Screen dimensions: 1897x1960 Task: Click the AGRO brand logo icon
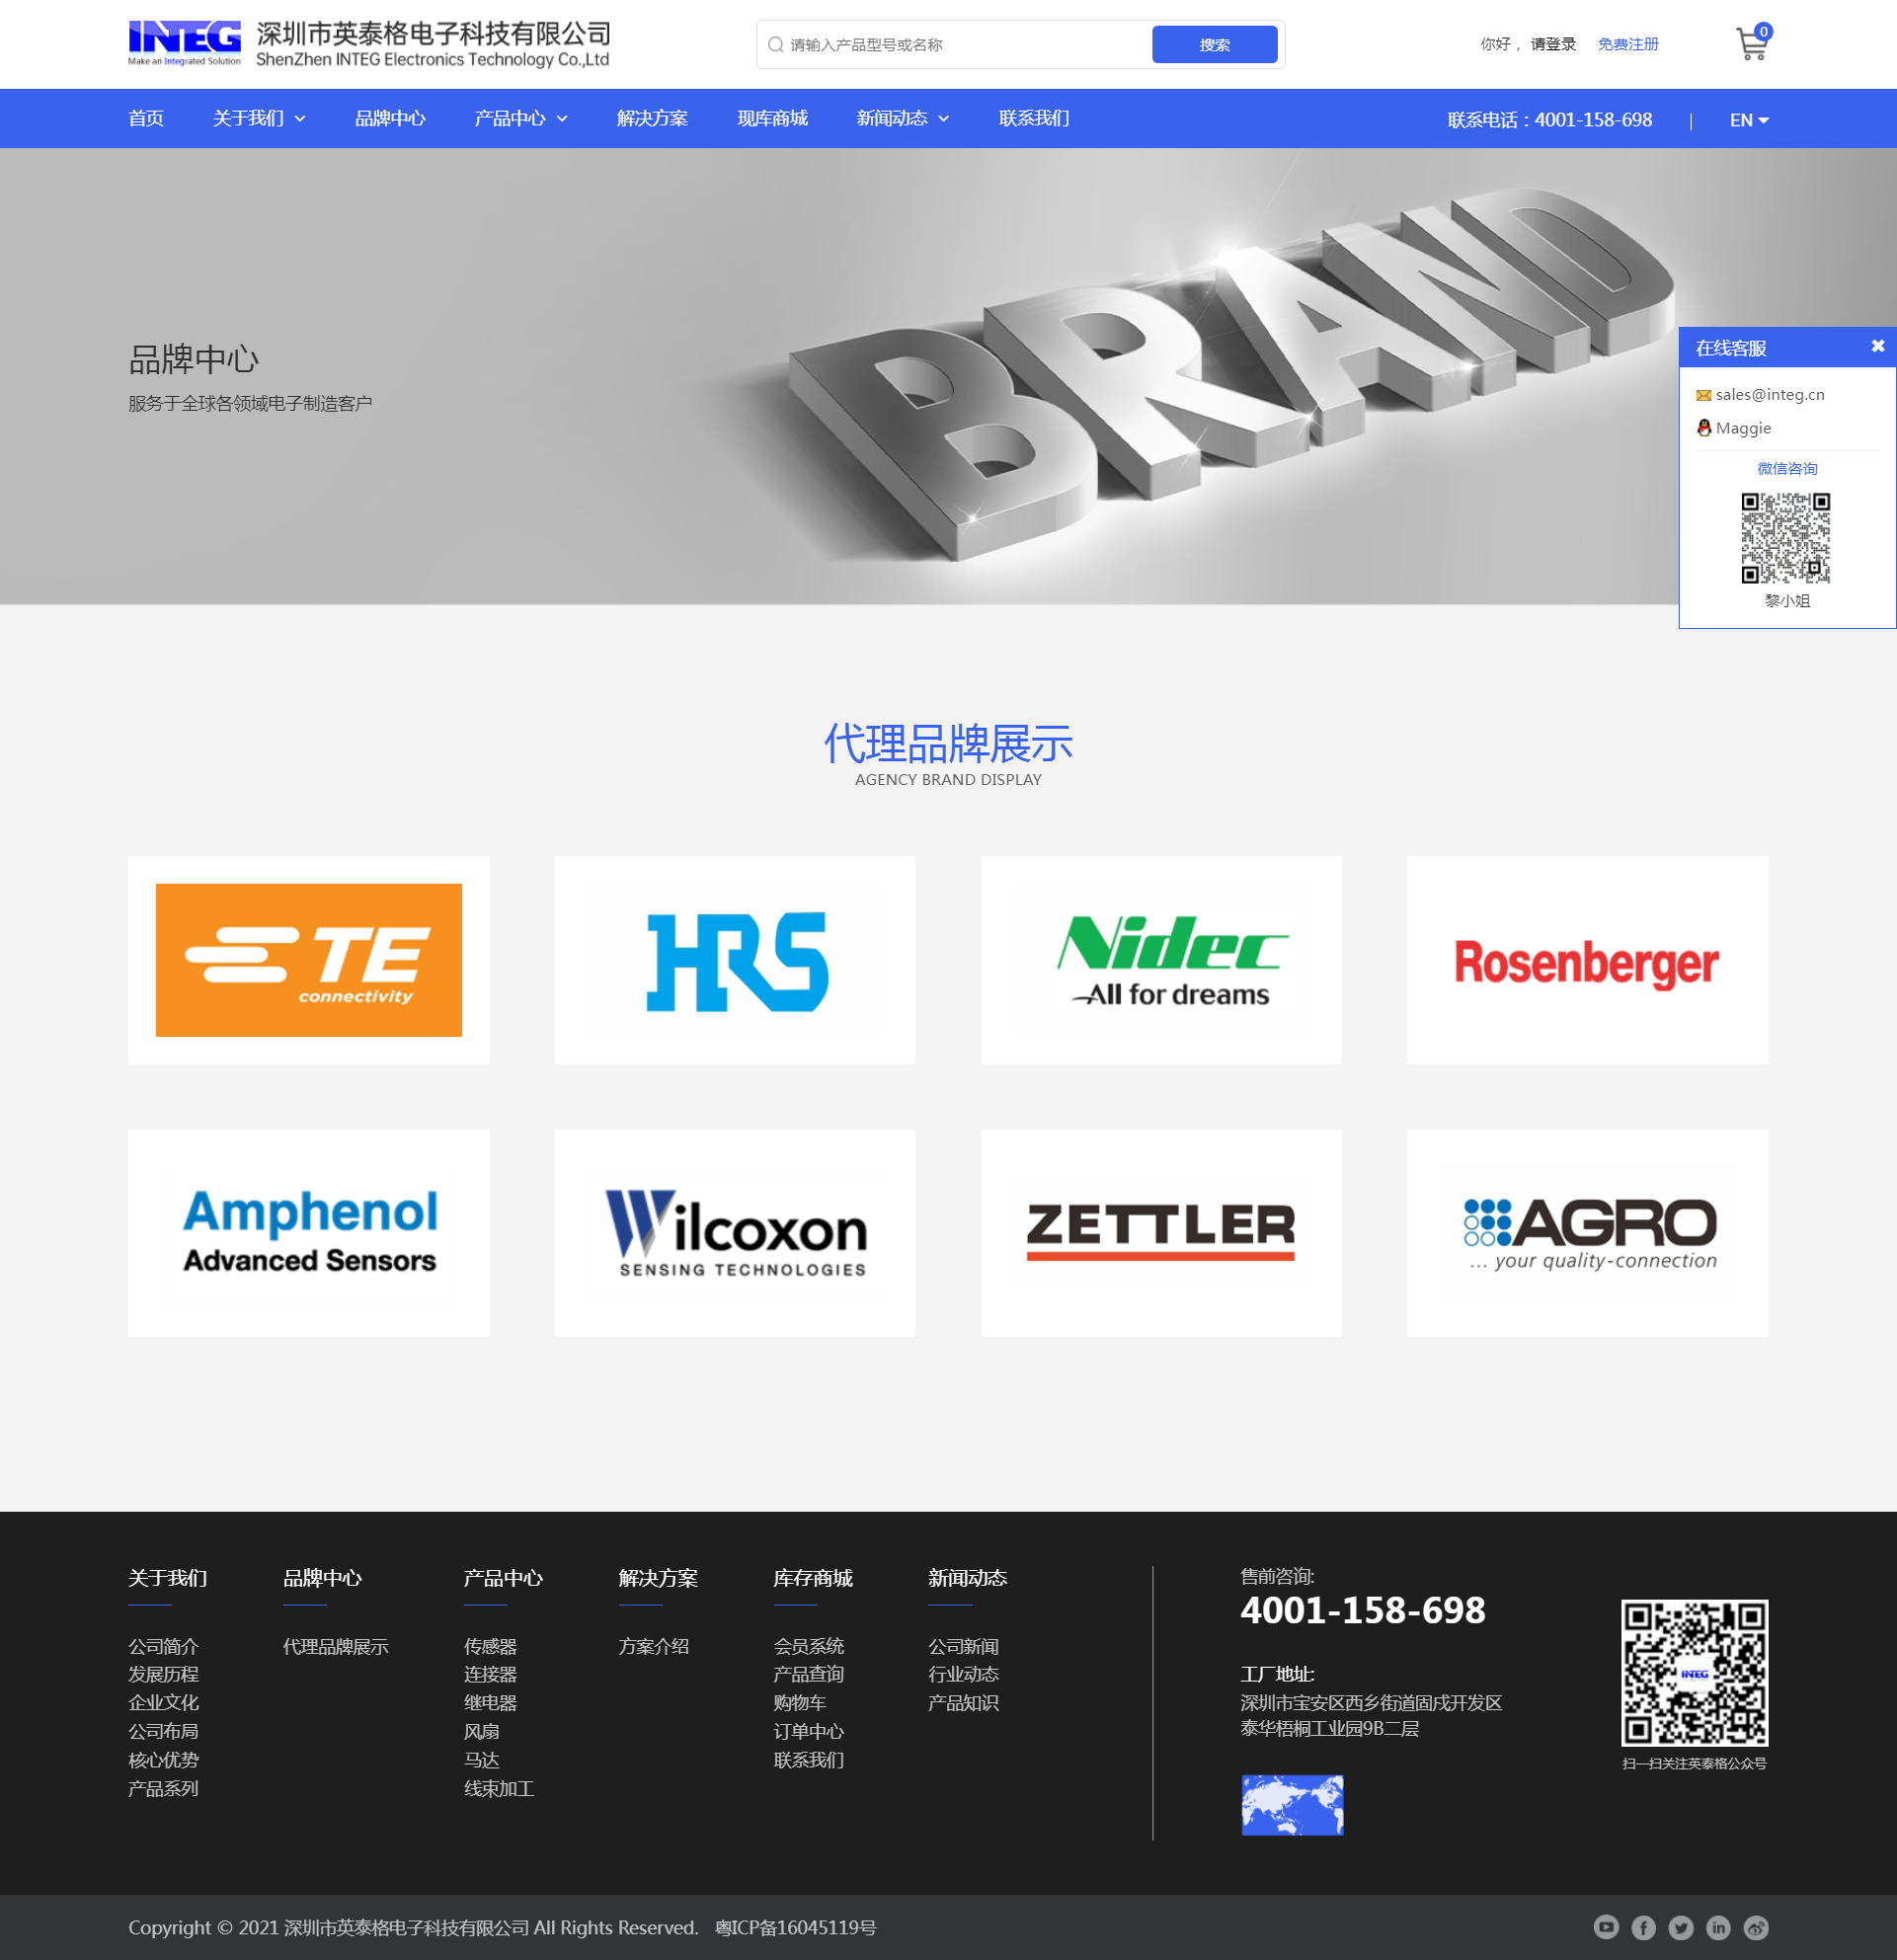[x=1586, y=1230]
